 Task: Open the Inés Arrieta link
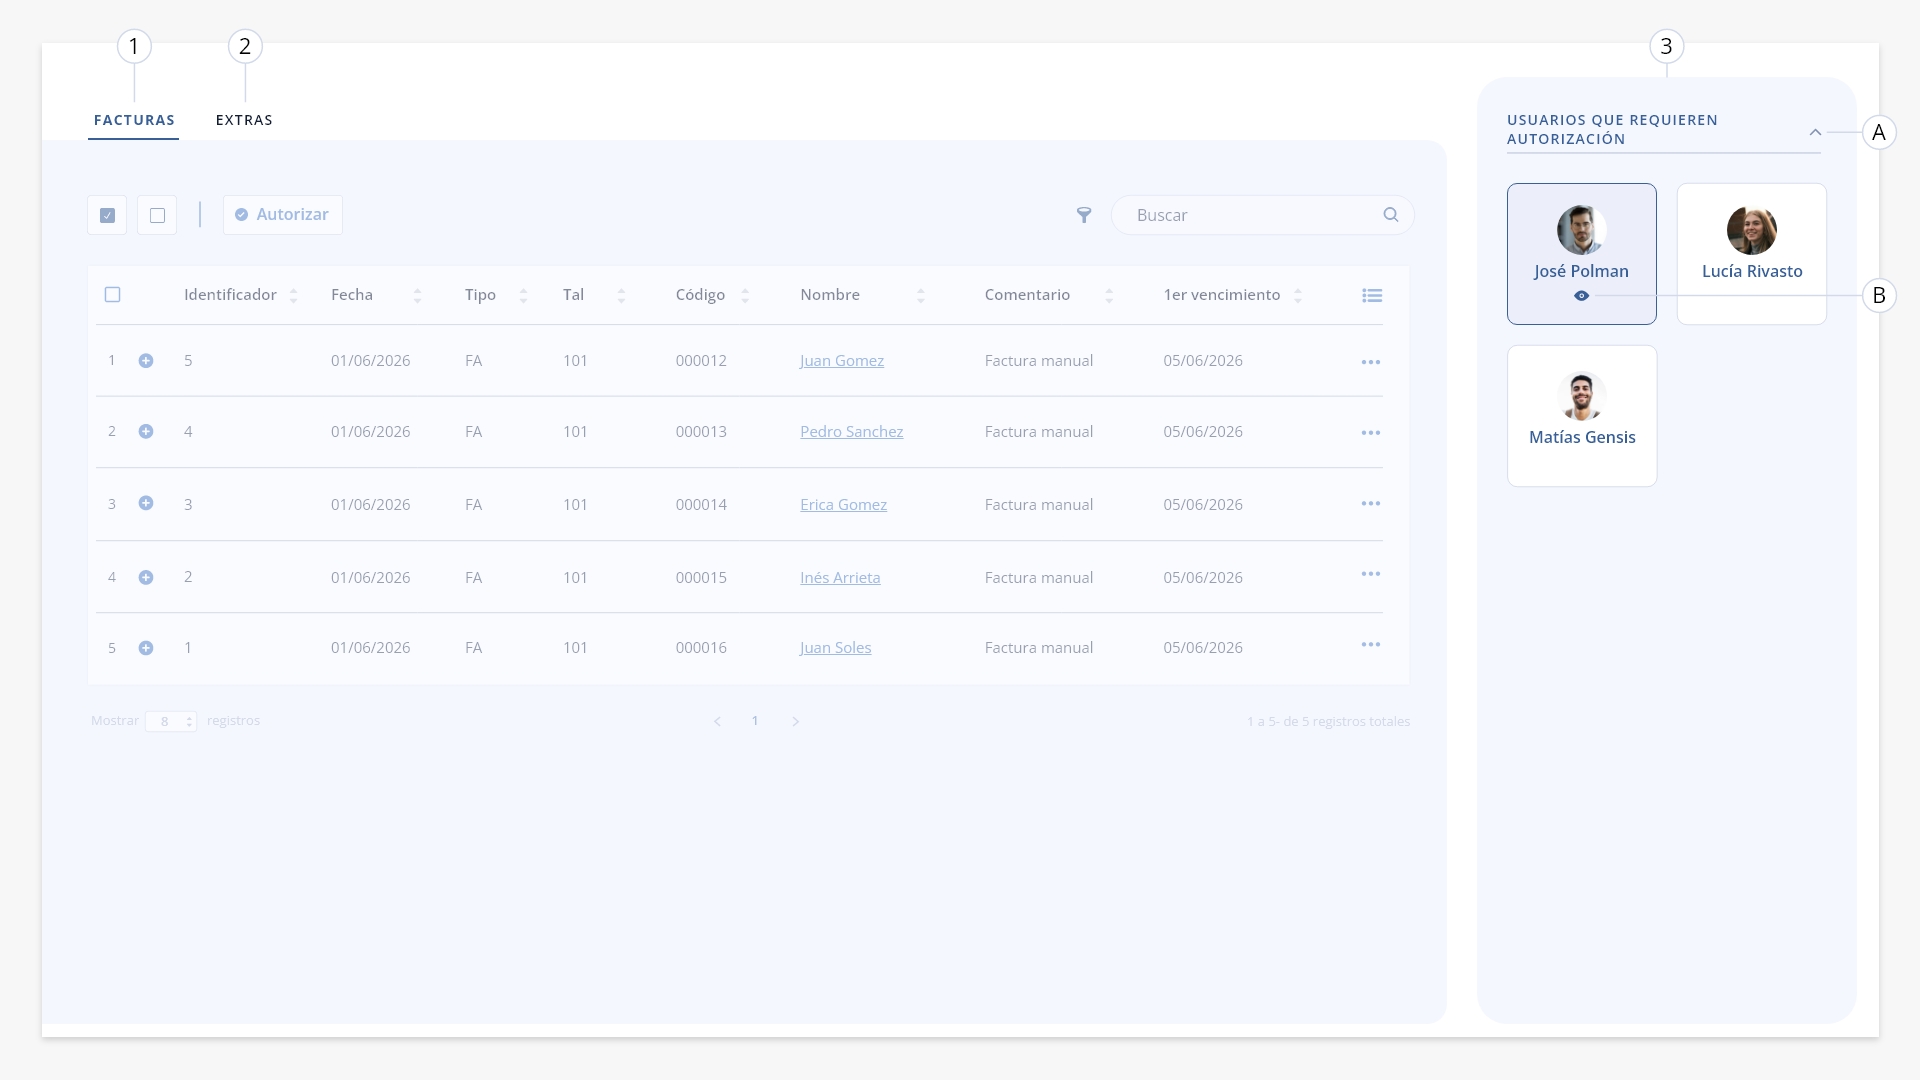(x=840, y=578)
